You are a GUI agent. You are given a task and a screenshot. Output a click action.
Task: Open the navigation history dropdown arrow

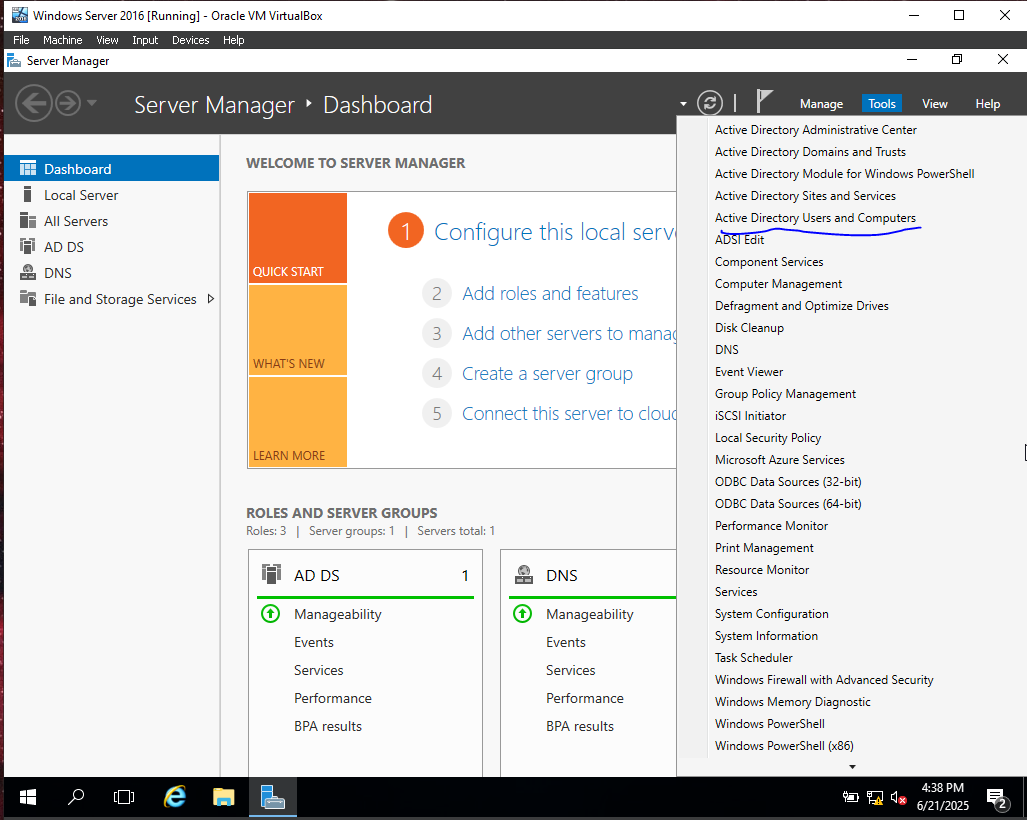pos(92,102)
